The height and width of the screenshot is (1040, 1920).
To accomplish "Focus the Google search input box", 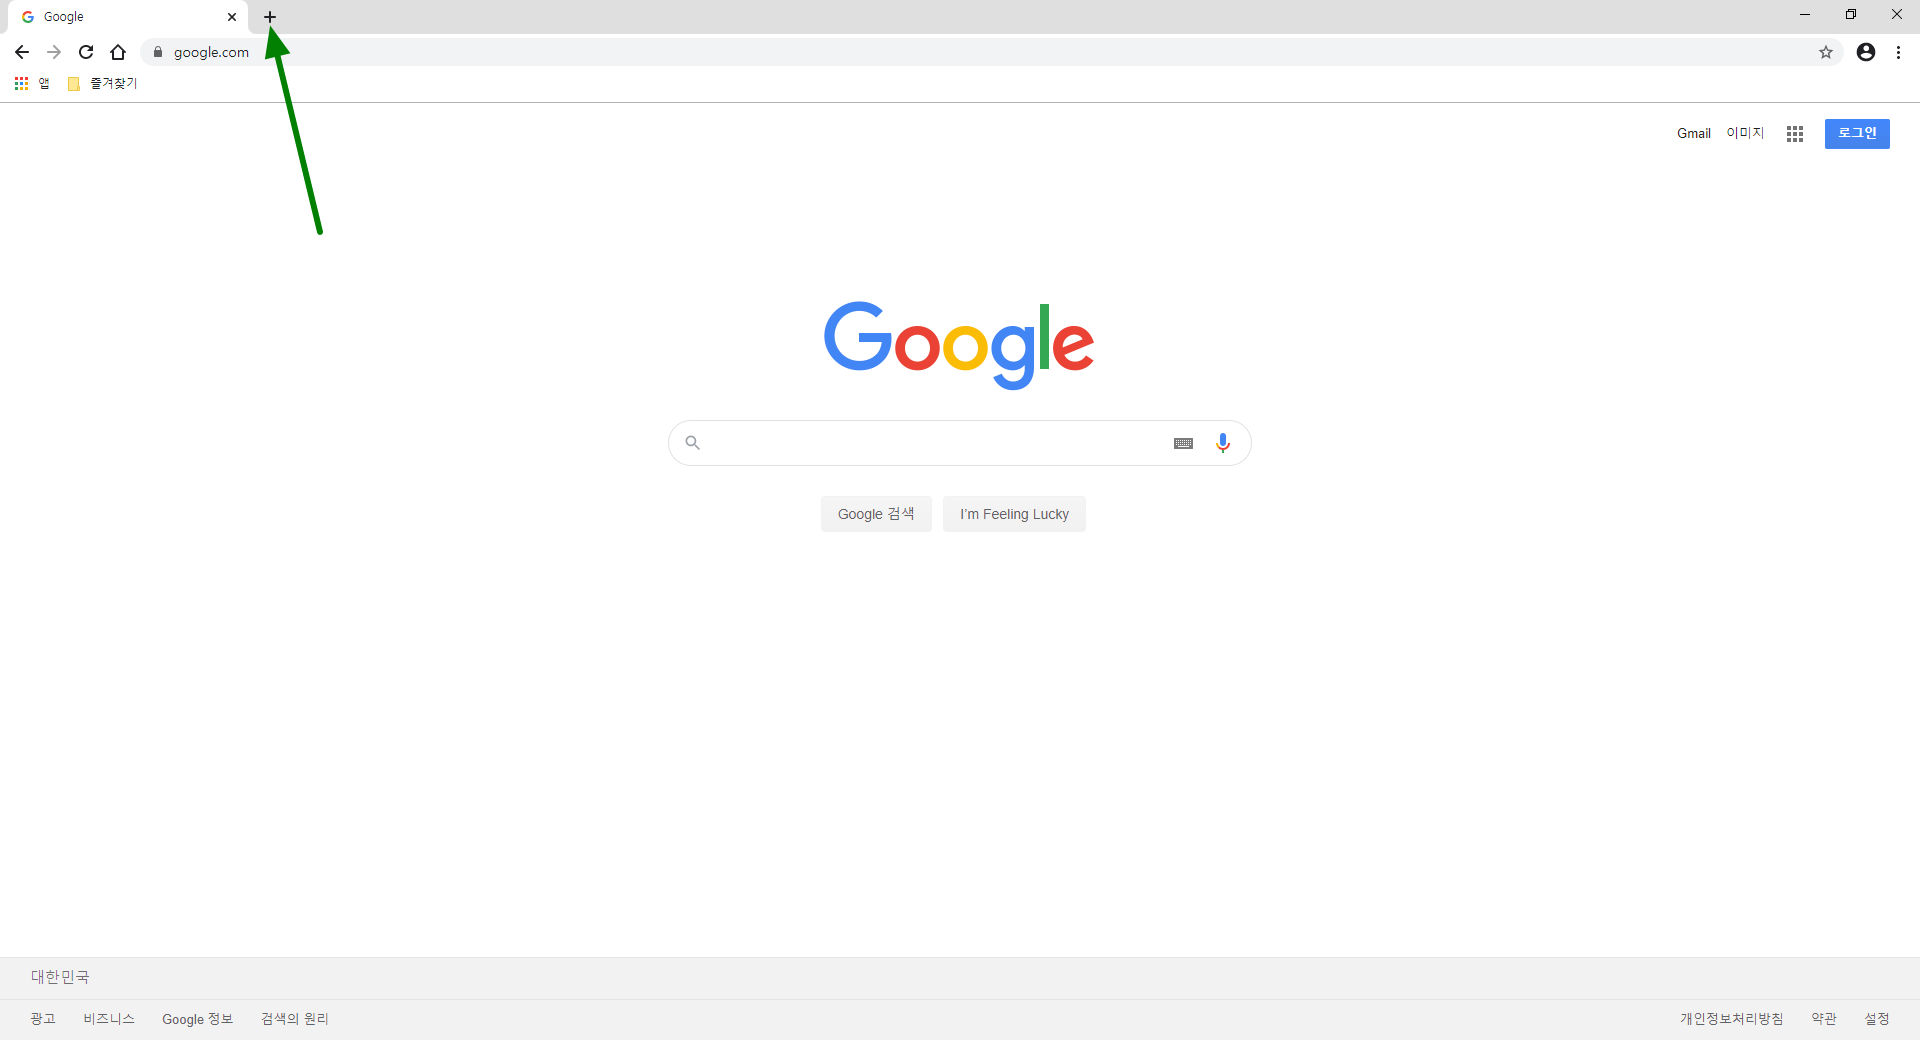I will point(935,443).
